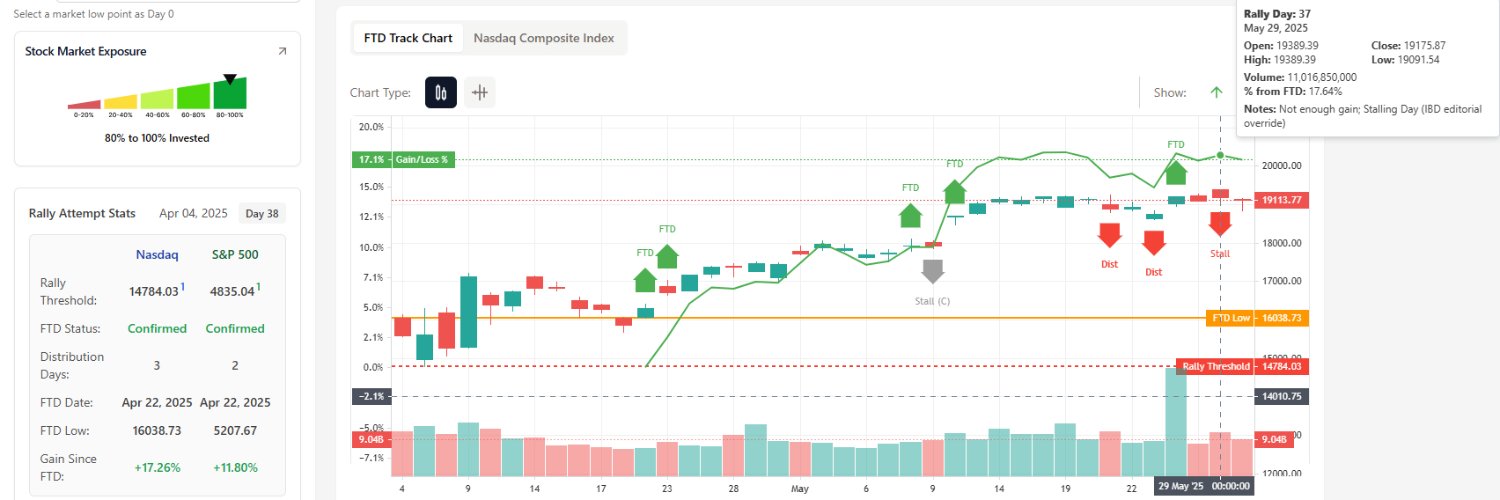Toggle the green up-arrow Show marker

tap(1216, 93)
